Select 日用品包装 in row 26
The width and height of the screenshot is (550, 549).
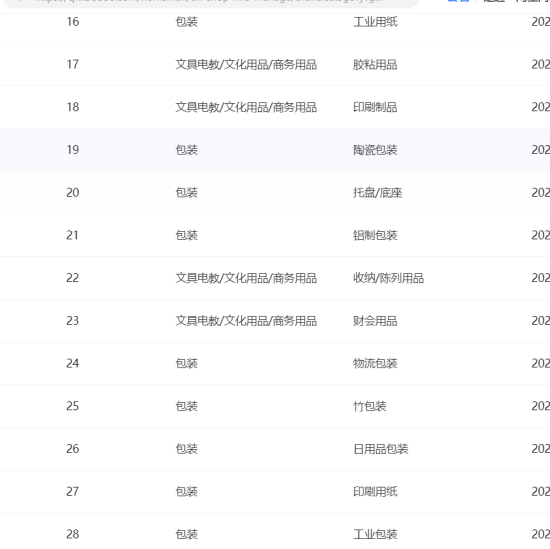point(381,449)
